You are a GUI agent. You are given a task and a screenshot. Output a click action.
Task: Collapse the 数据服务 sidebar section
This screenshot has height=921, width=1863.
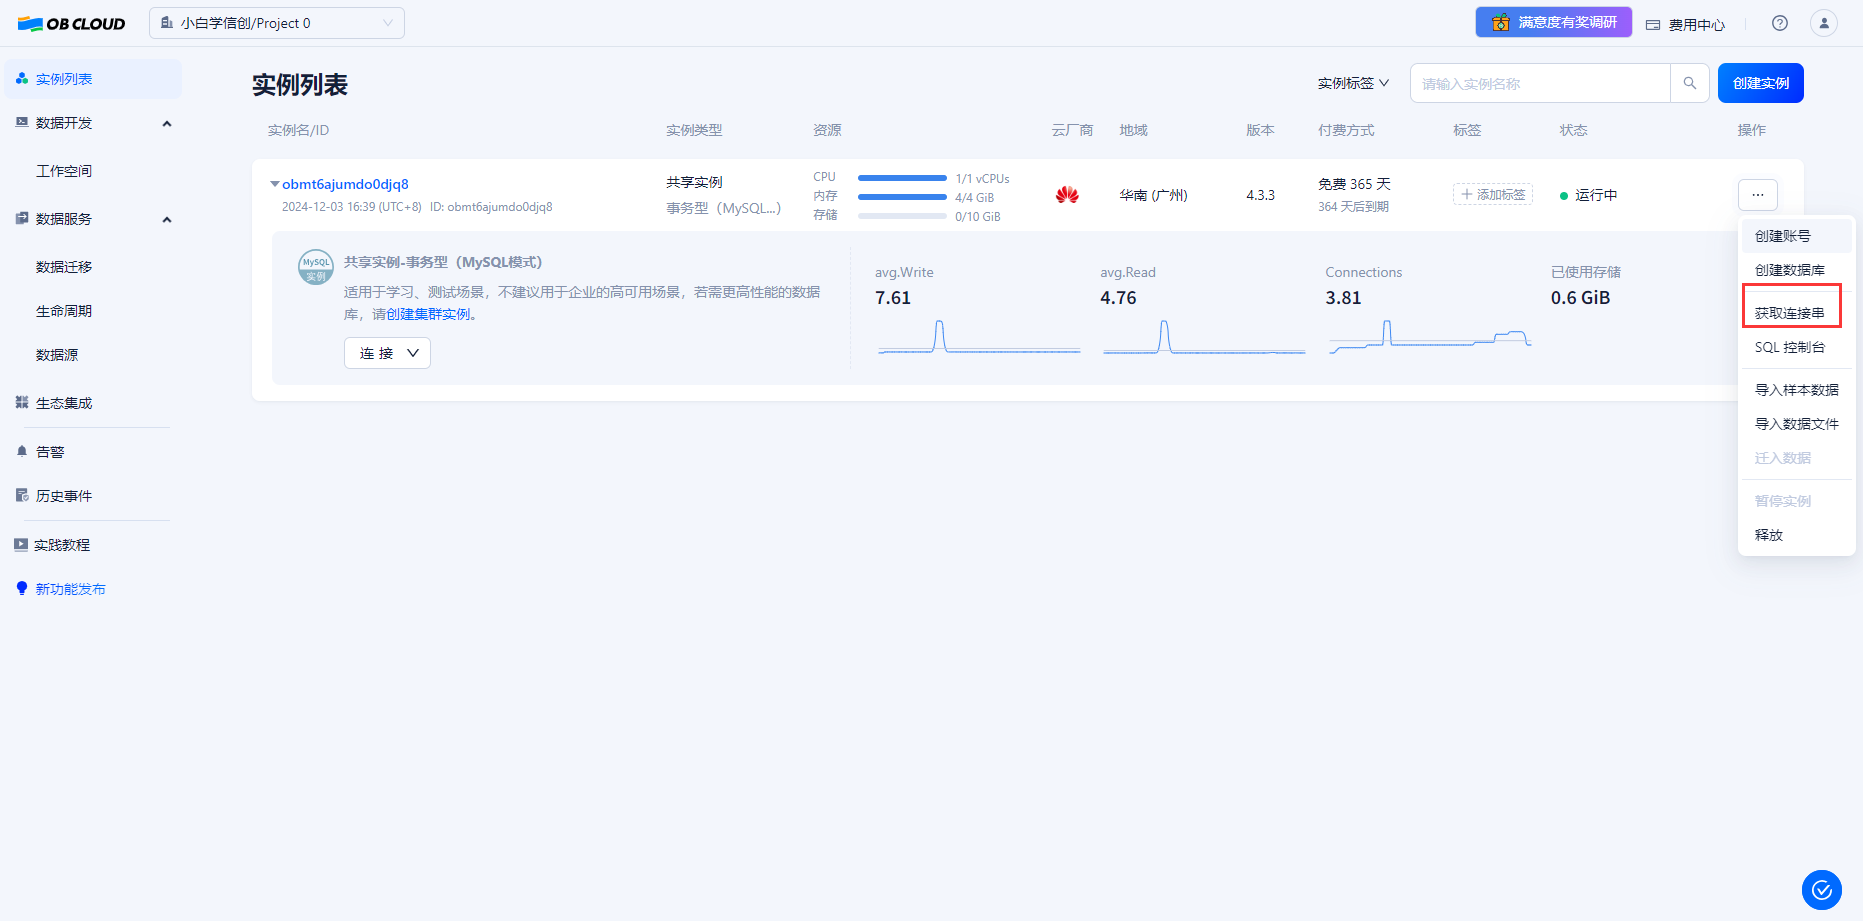167,219
